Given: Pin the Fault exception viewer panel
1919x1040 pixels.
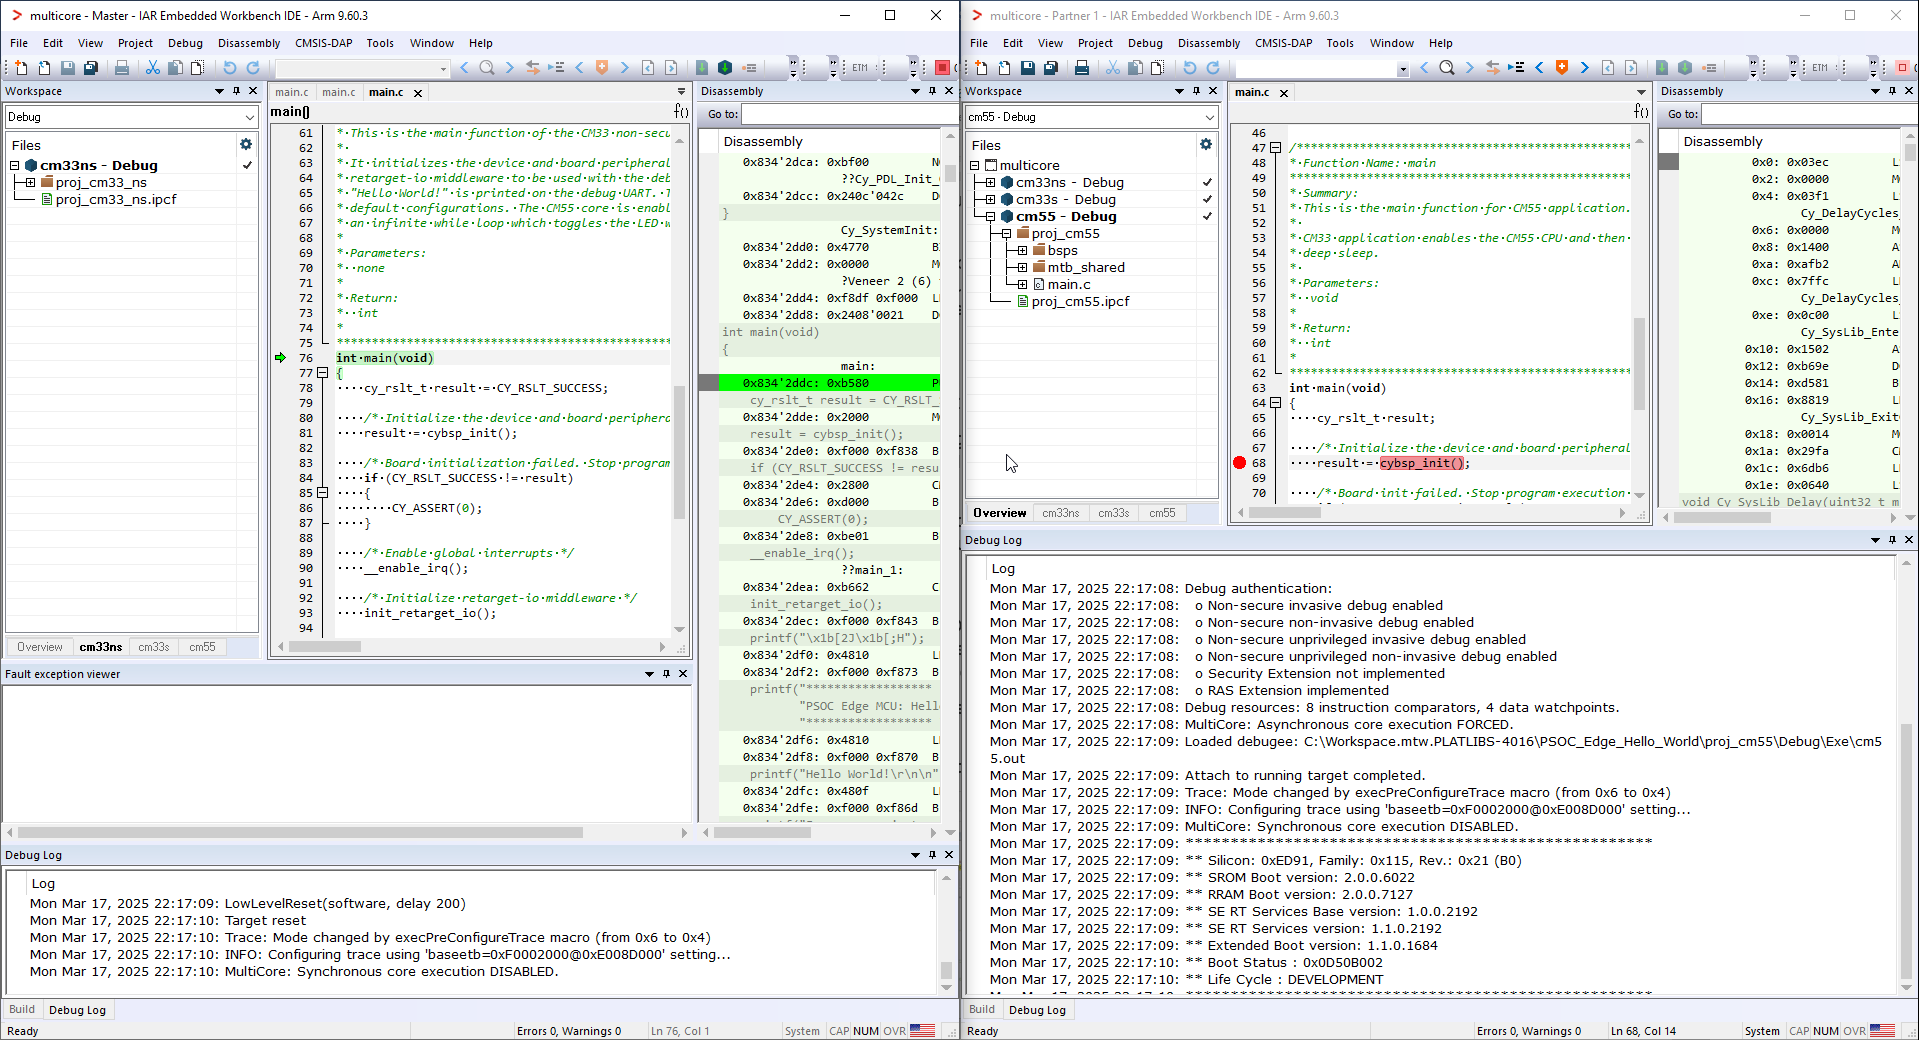Looking at the screenshot, I should (666, 674).
